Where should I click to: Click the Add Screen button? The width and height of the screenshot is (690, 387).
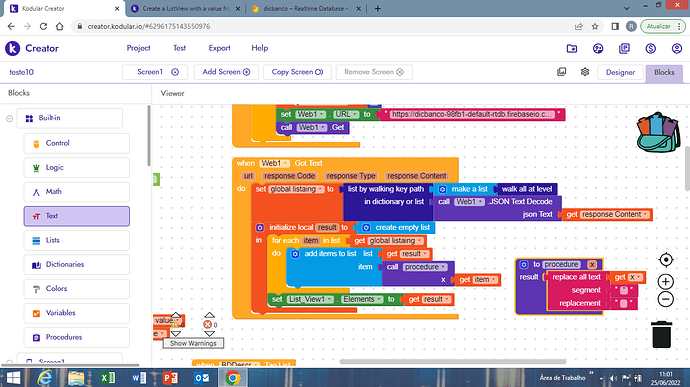click(x=226, y=72)
